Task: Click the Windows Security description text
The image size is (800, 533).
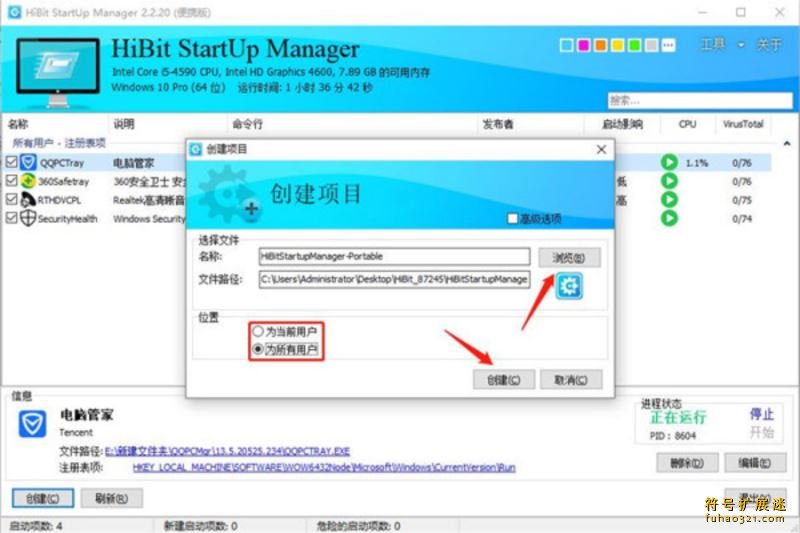Action: 149,219
